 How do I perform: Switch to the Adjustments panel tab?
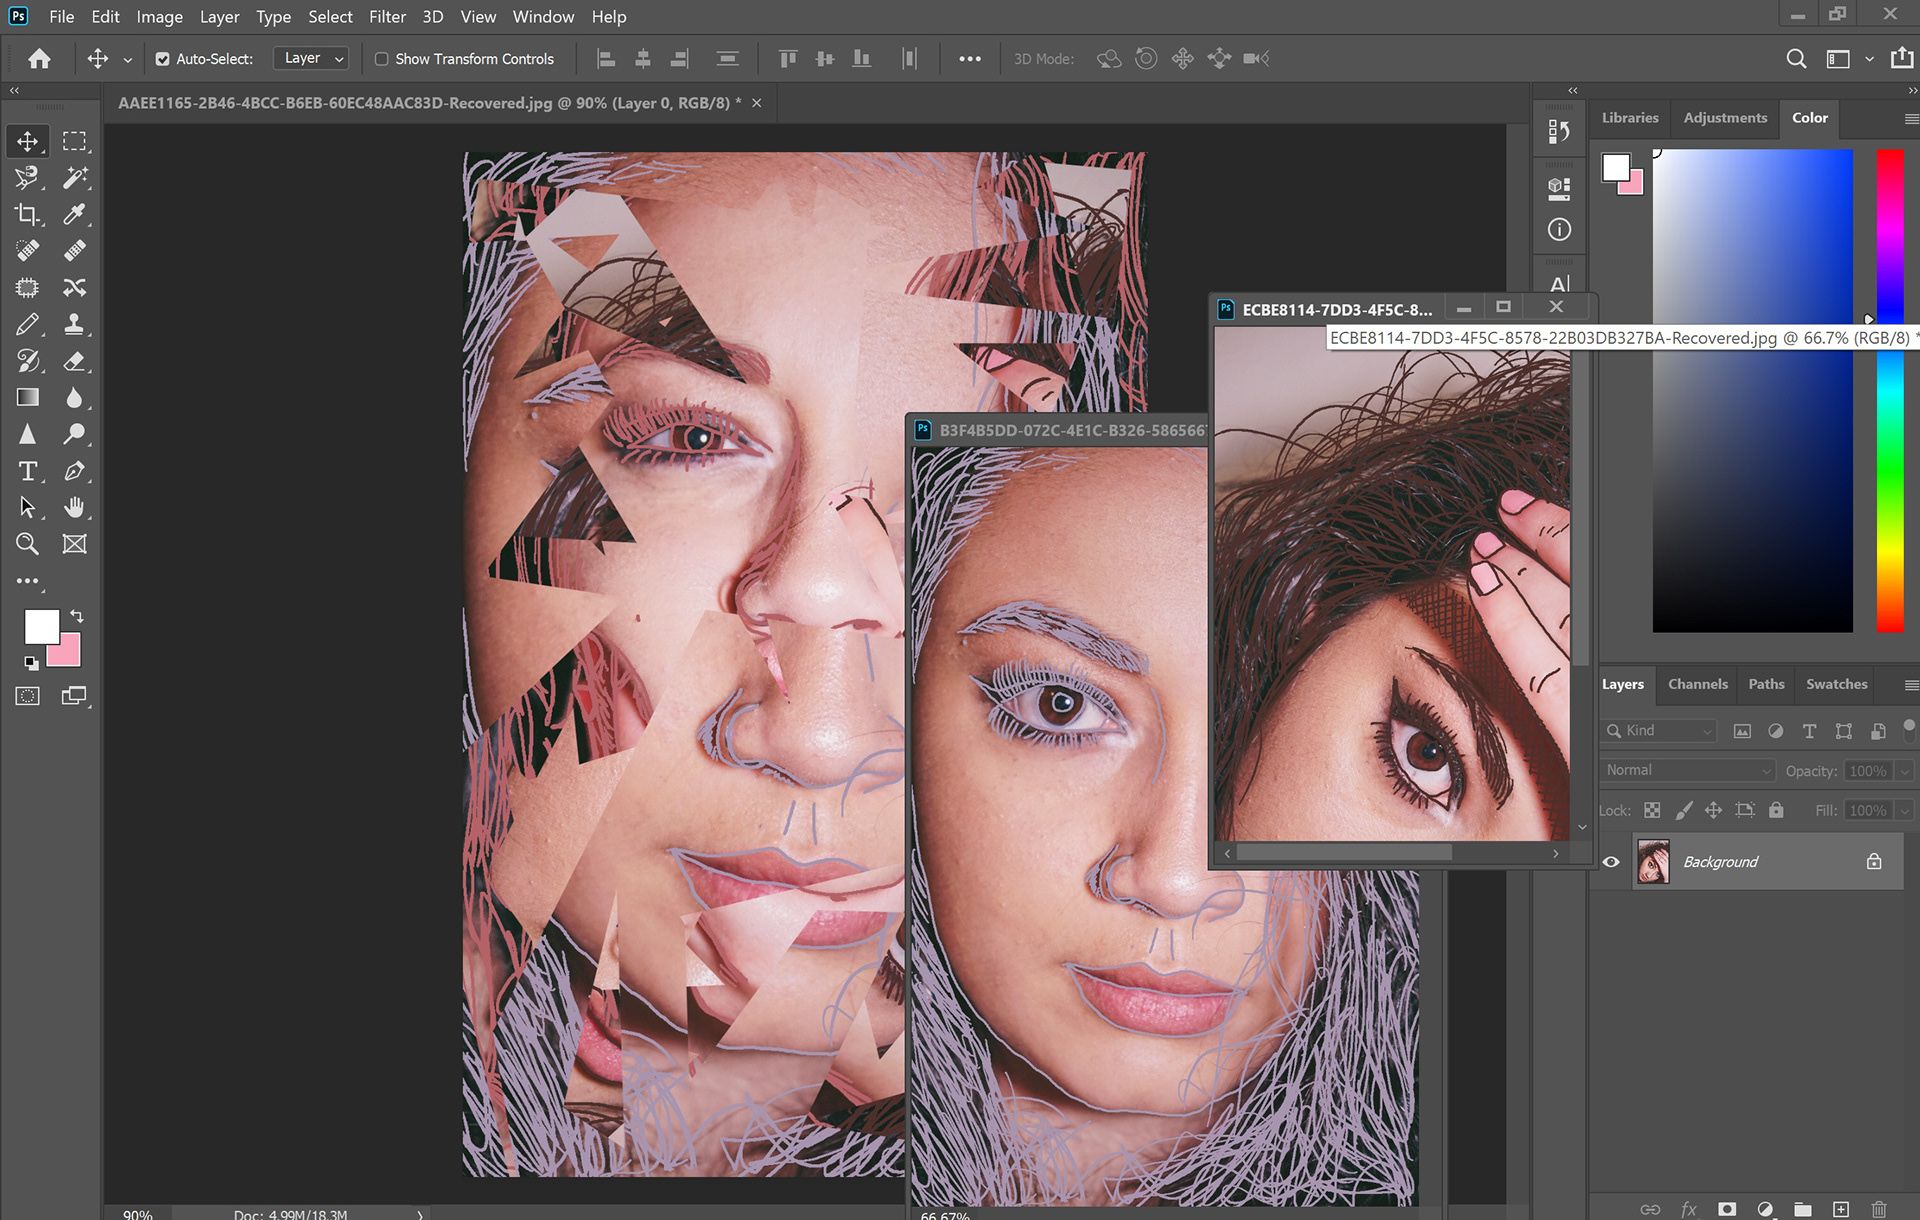coord(1724,118)
